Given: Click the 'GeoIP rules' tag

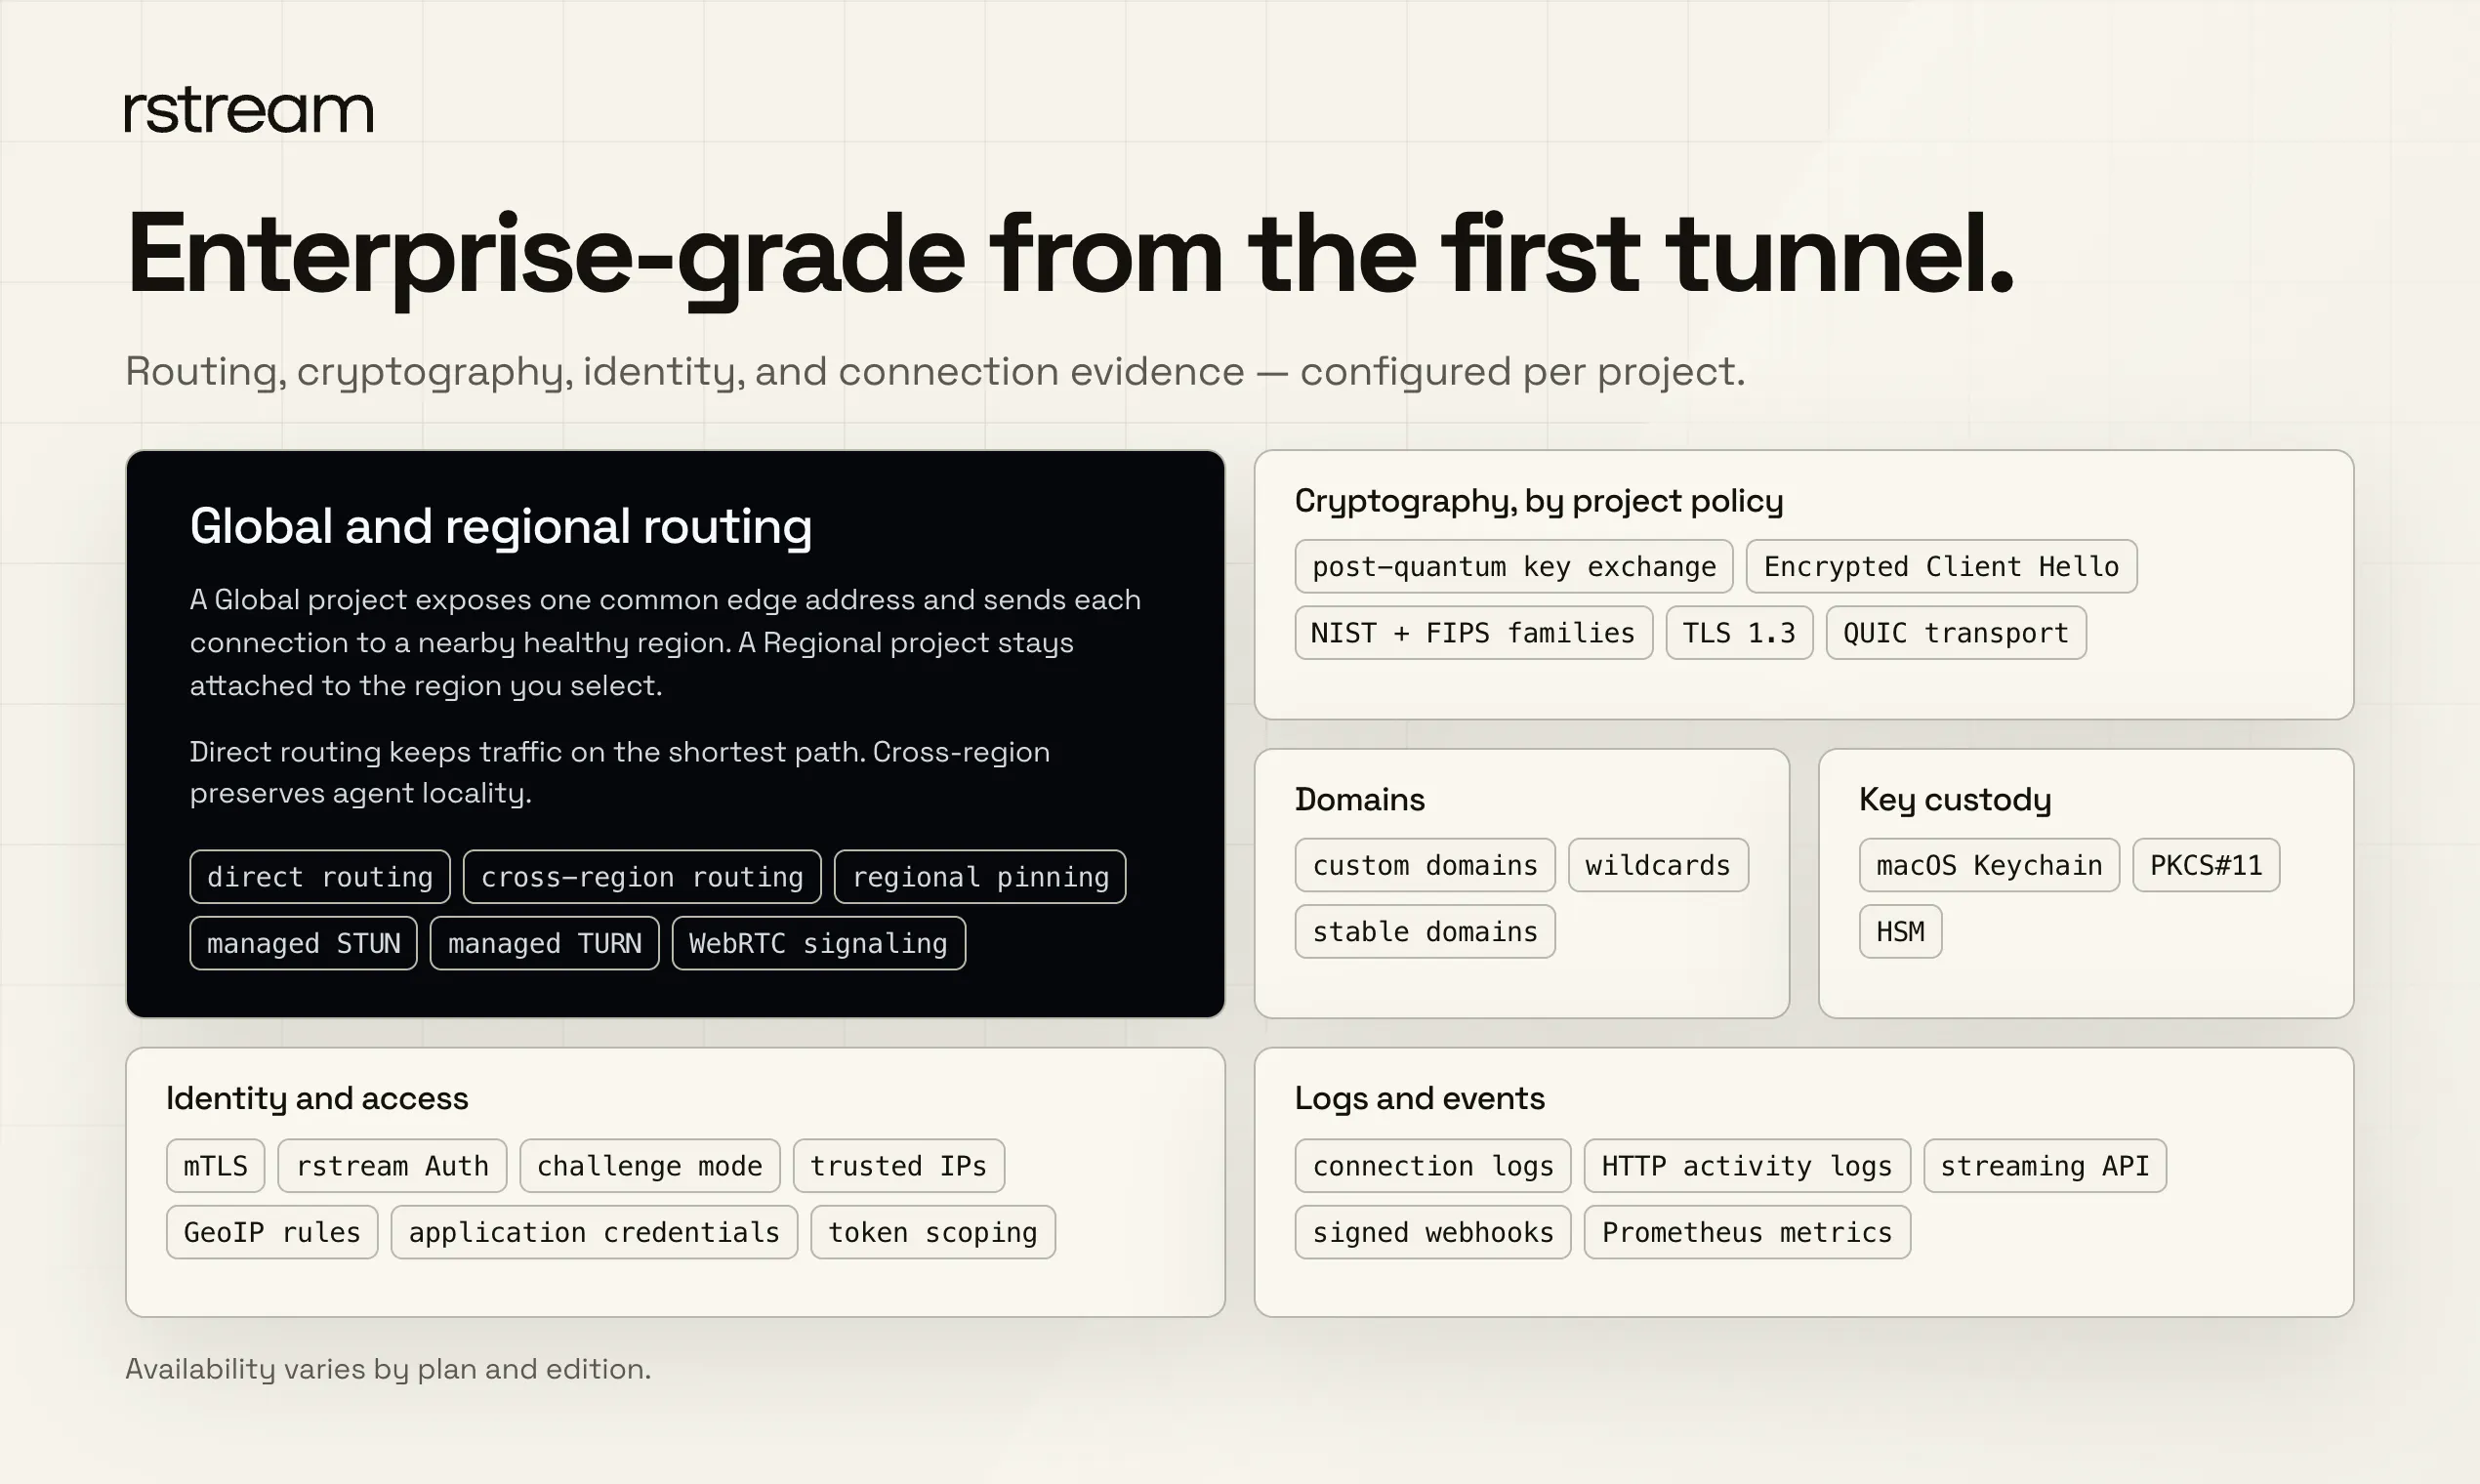Looking at the screenshot, I should 272,1232.
